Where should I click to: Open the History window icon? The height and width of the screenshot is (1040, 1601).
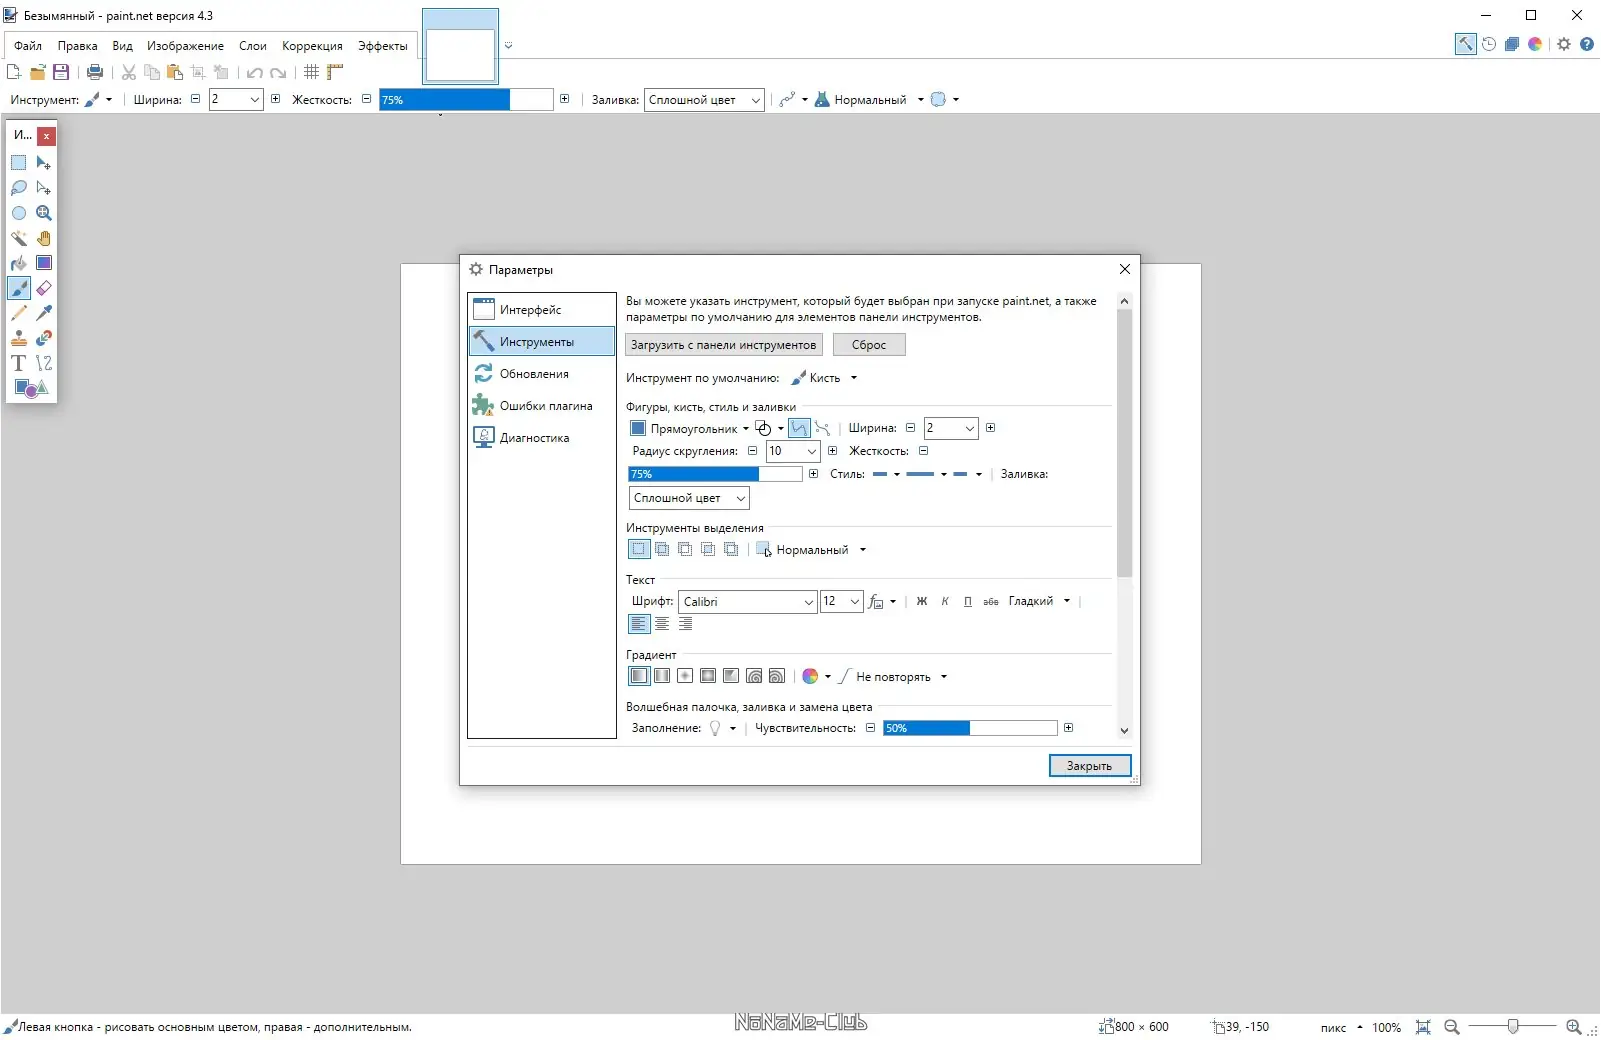[1489, 44]
